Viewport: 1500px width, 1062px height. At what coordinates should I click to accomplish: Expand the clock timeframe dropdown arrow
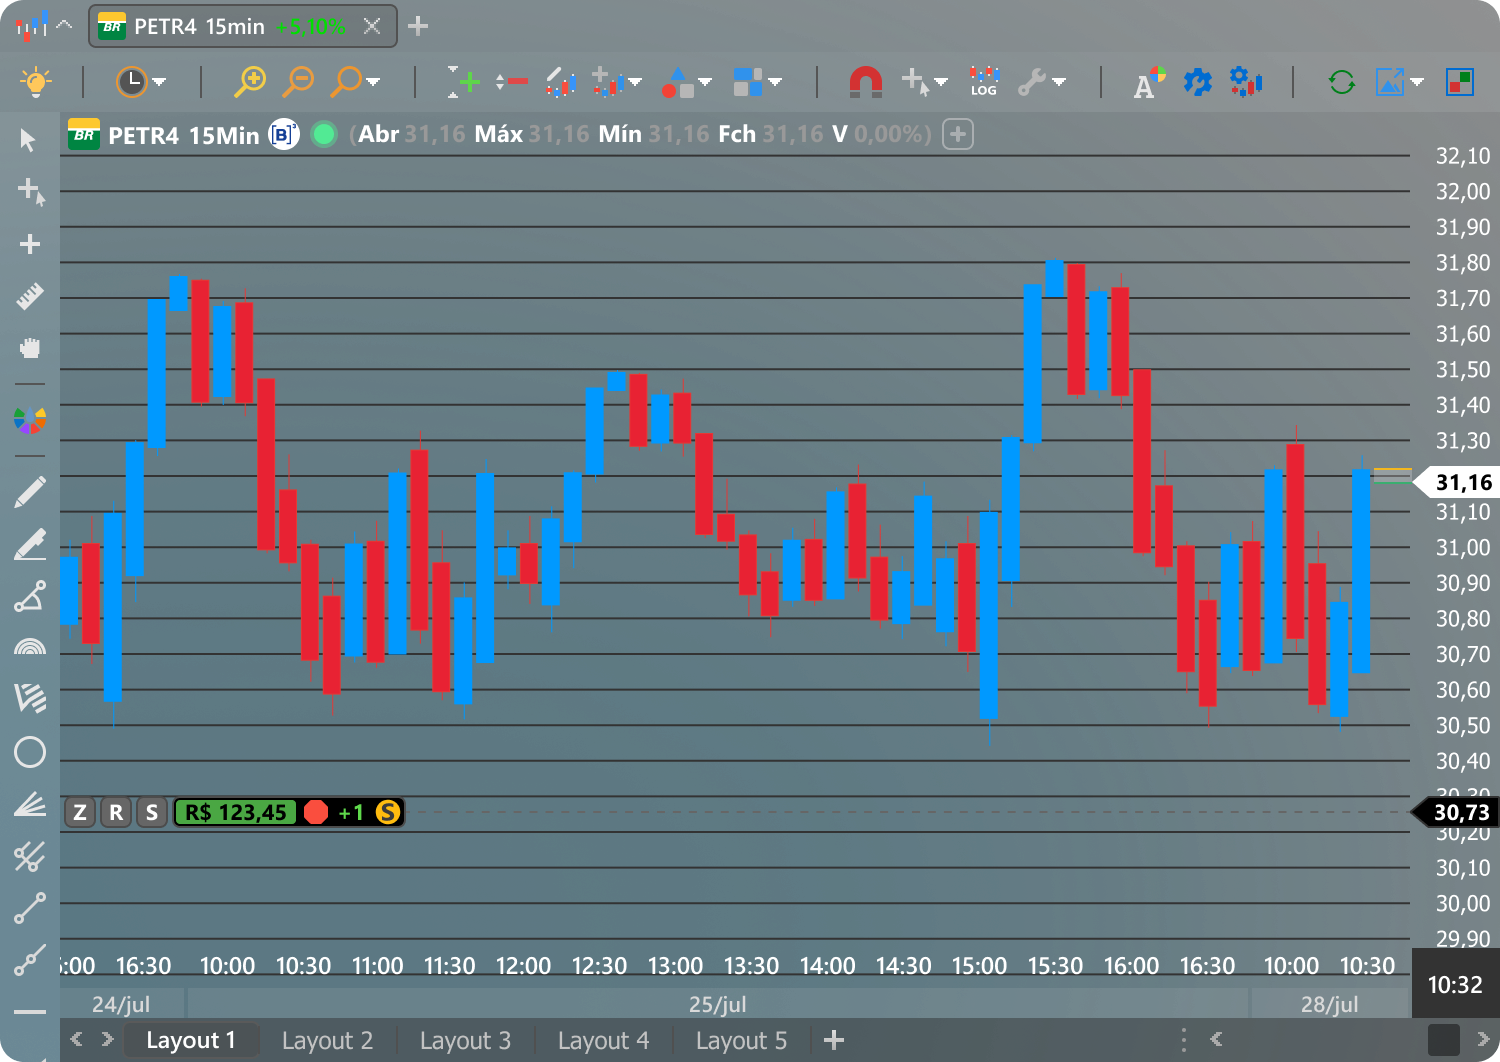(x=159, y=82)
